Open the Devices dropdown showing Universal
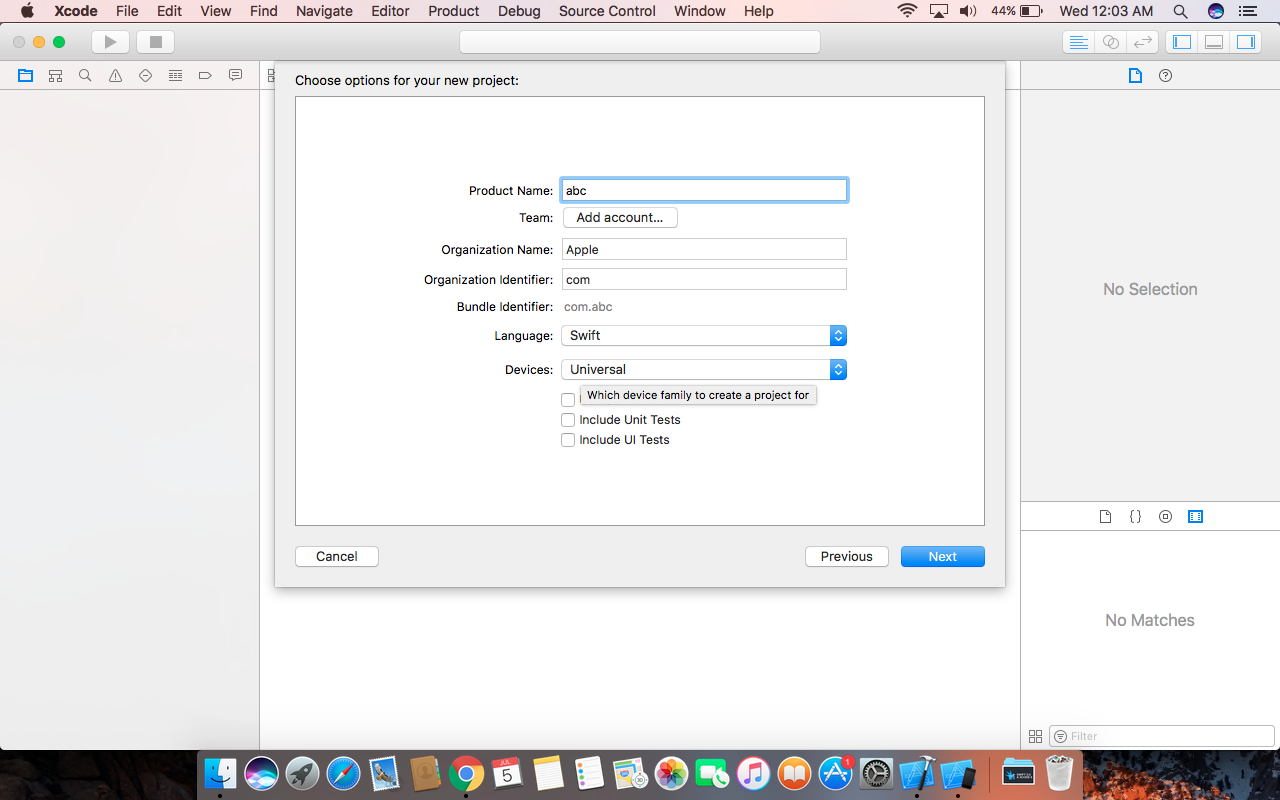1280x800 pixels. click(x=704, y=370)
